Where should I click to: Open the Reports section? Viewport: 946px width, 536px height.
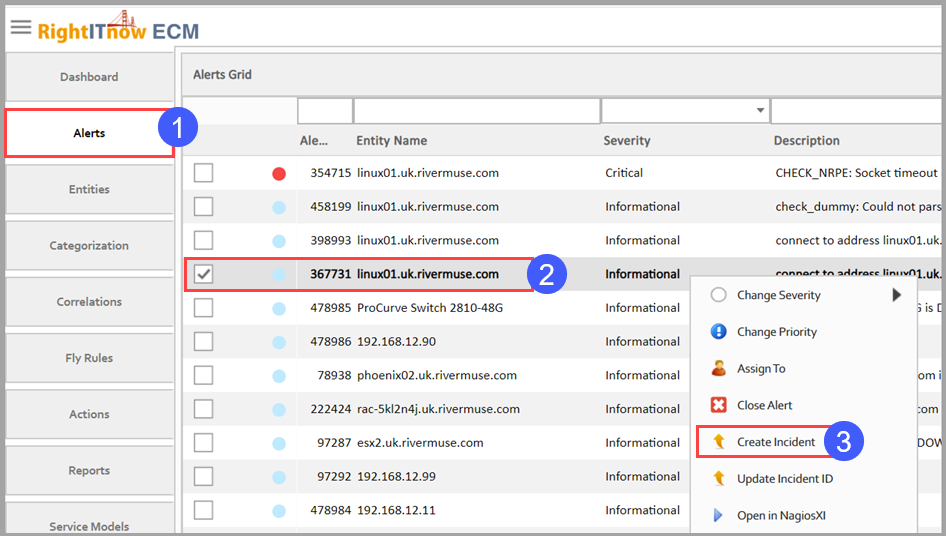tap(89, 470)
